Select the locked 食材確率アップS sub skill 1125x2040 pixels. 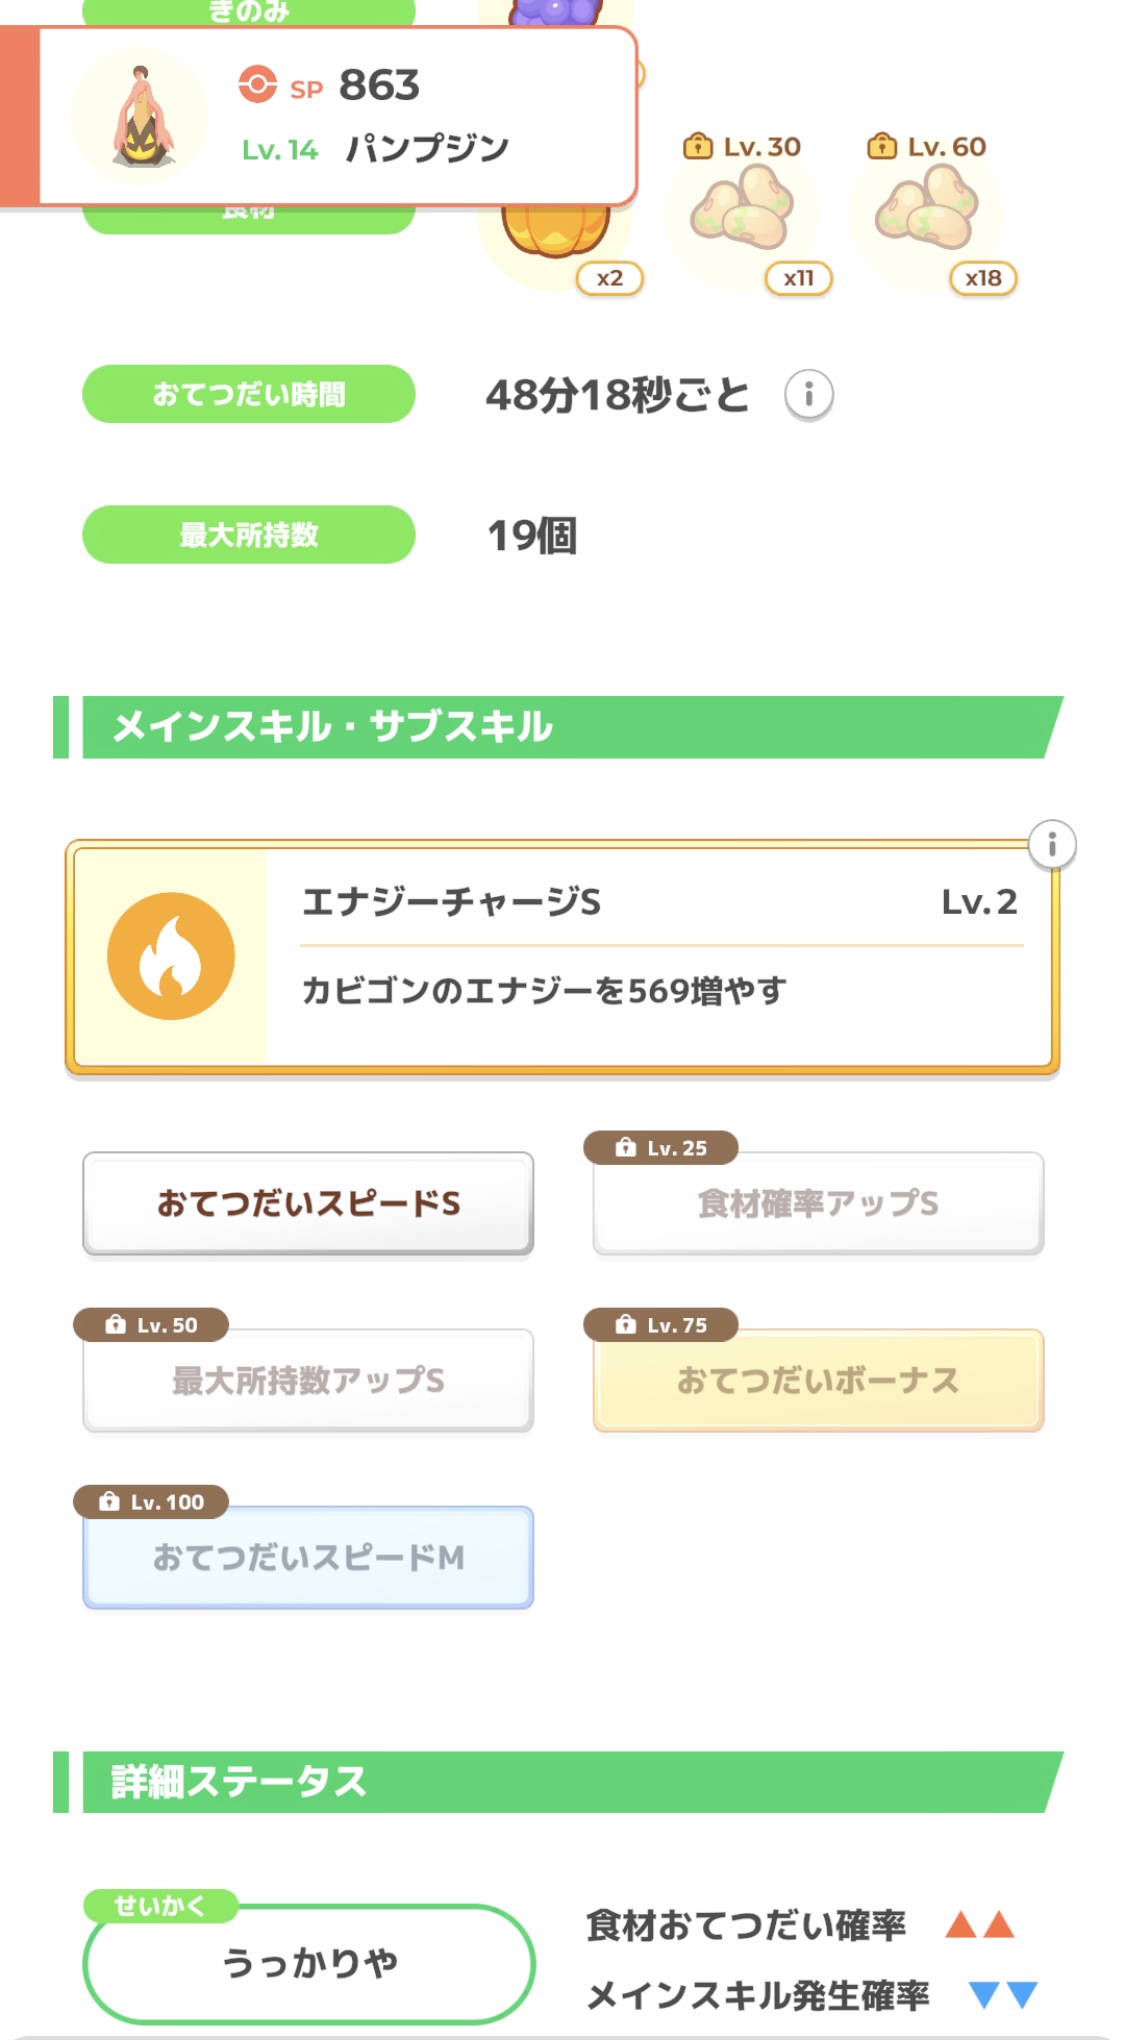pos(818,1203)
